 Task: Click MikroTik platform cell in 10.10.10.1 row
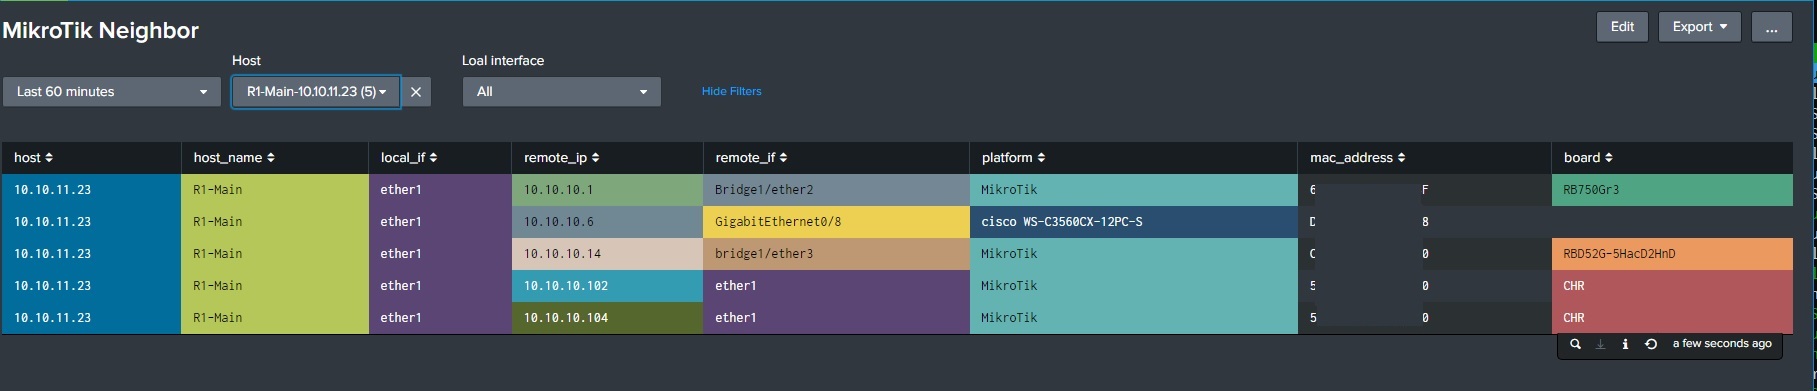click(x=1134, y=190)
